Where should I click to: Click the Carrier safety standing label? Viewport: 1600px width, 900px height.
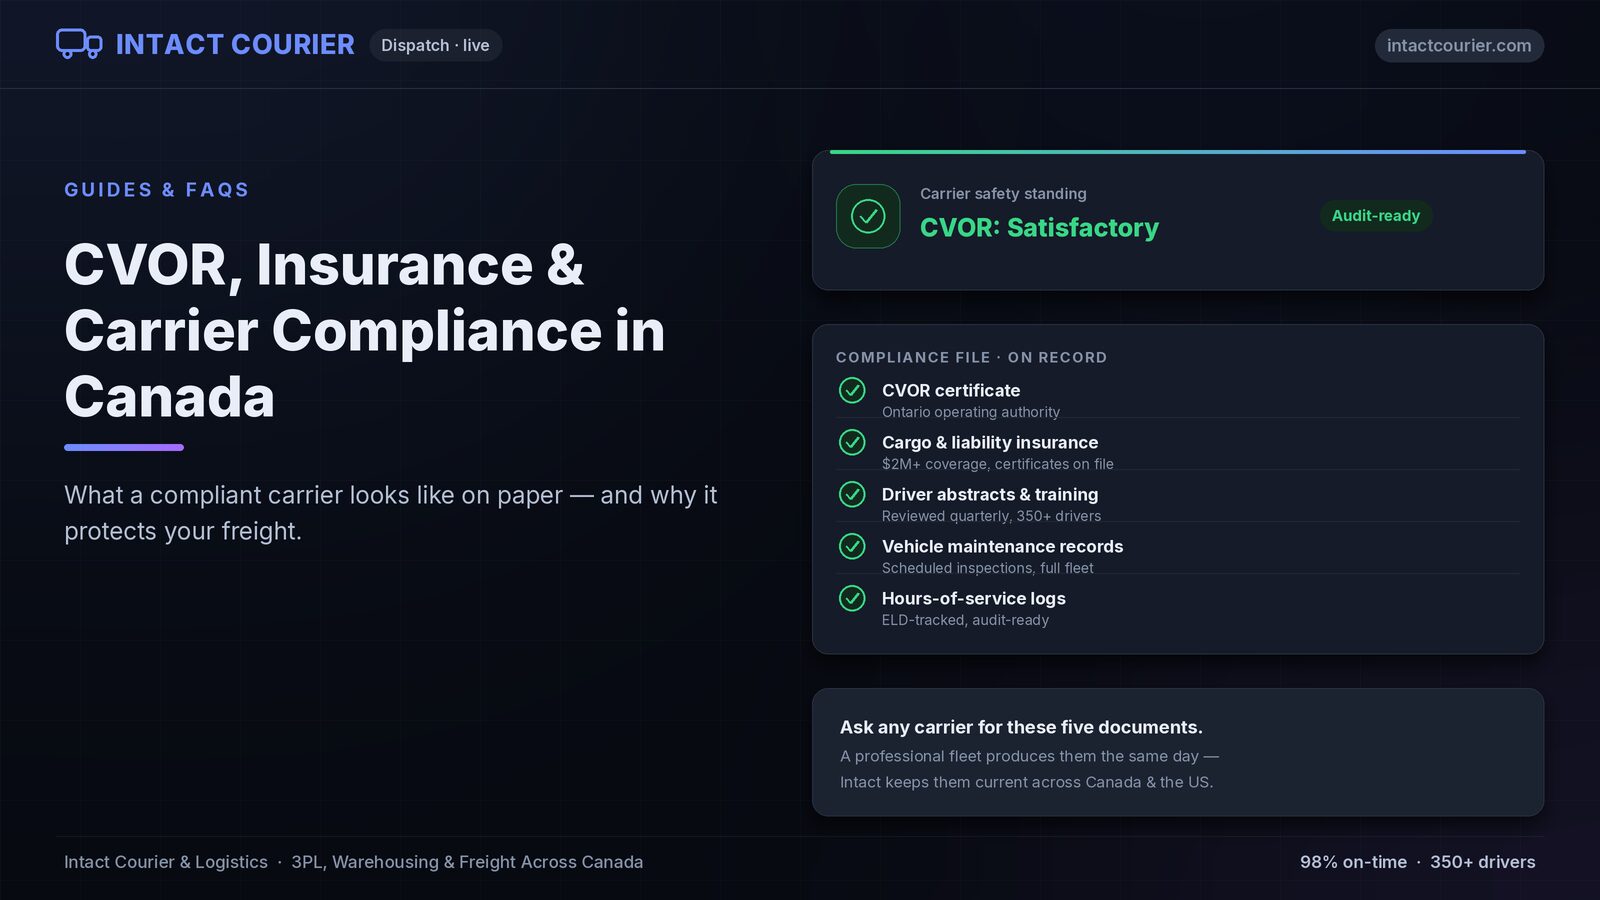(1003, 194)
